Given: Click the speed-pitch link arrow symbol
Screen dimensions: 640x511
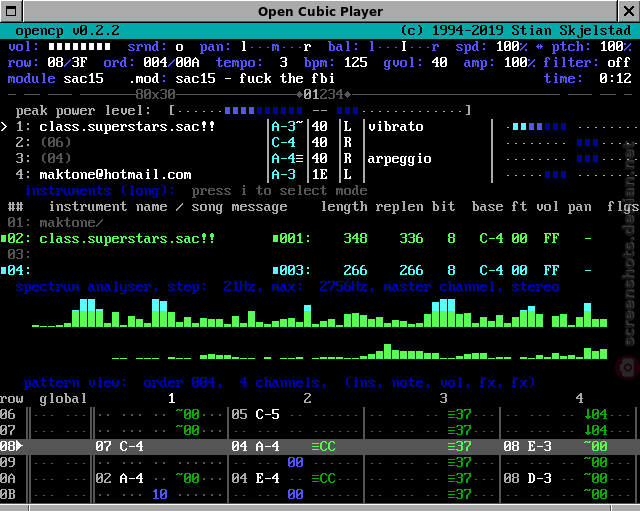Looking at the screenshot, I should point(540,47).
